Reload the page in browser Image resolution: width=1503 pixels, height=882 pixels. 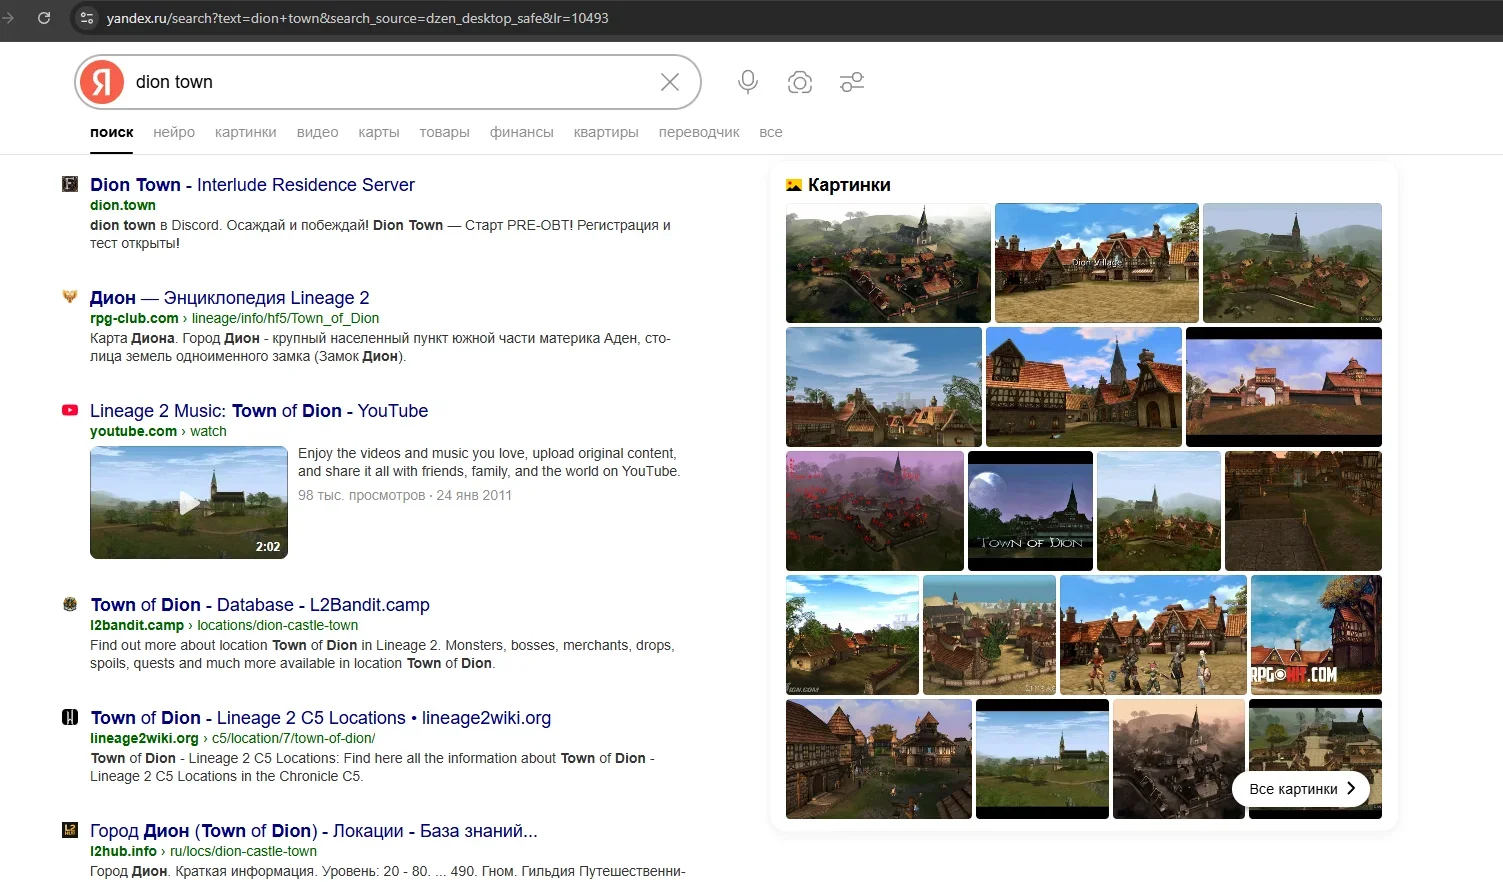[x=44, y=18]
